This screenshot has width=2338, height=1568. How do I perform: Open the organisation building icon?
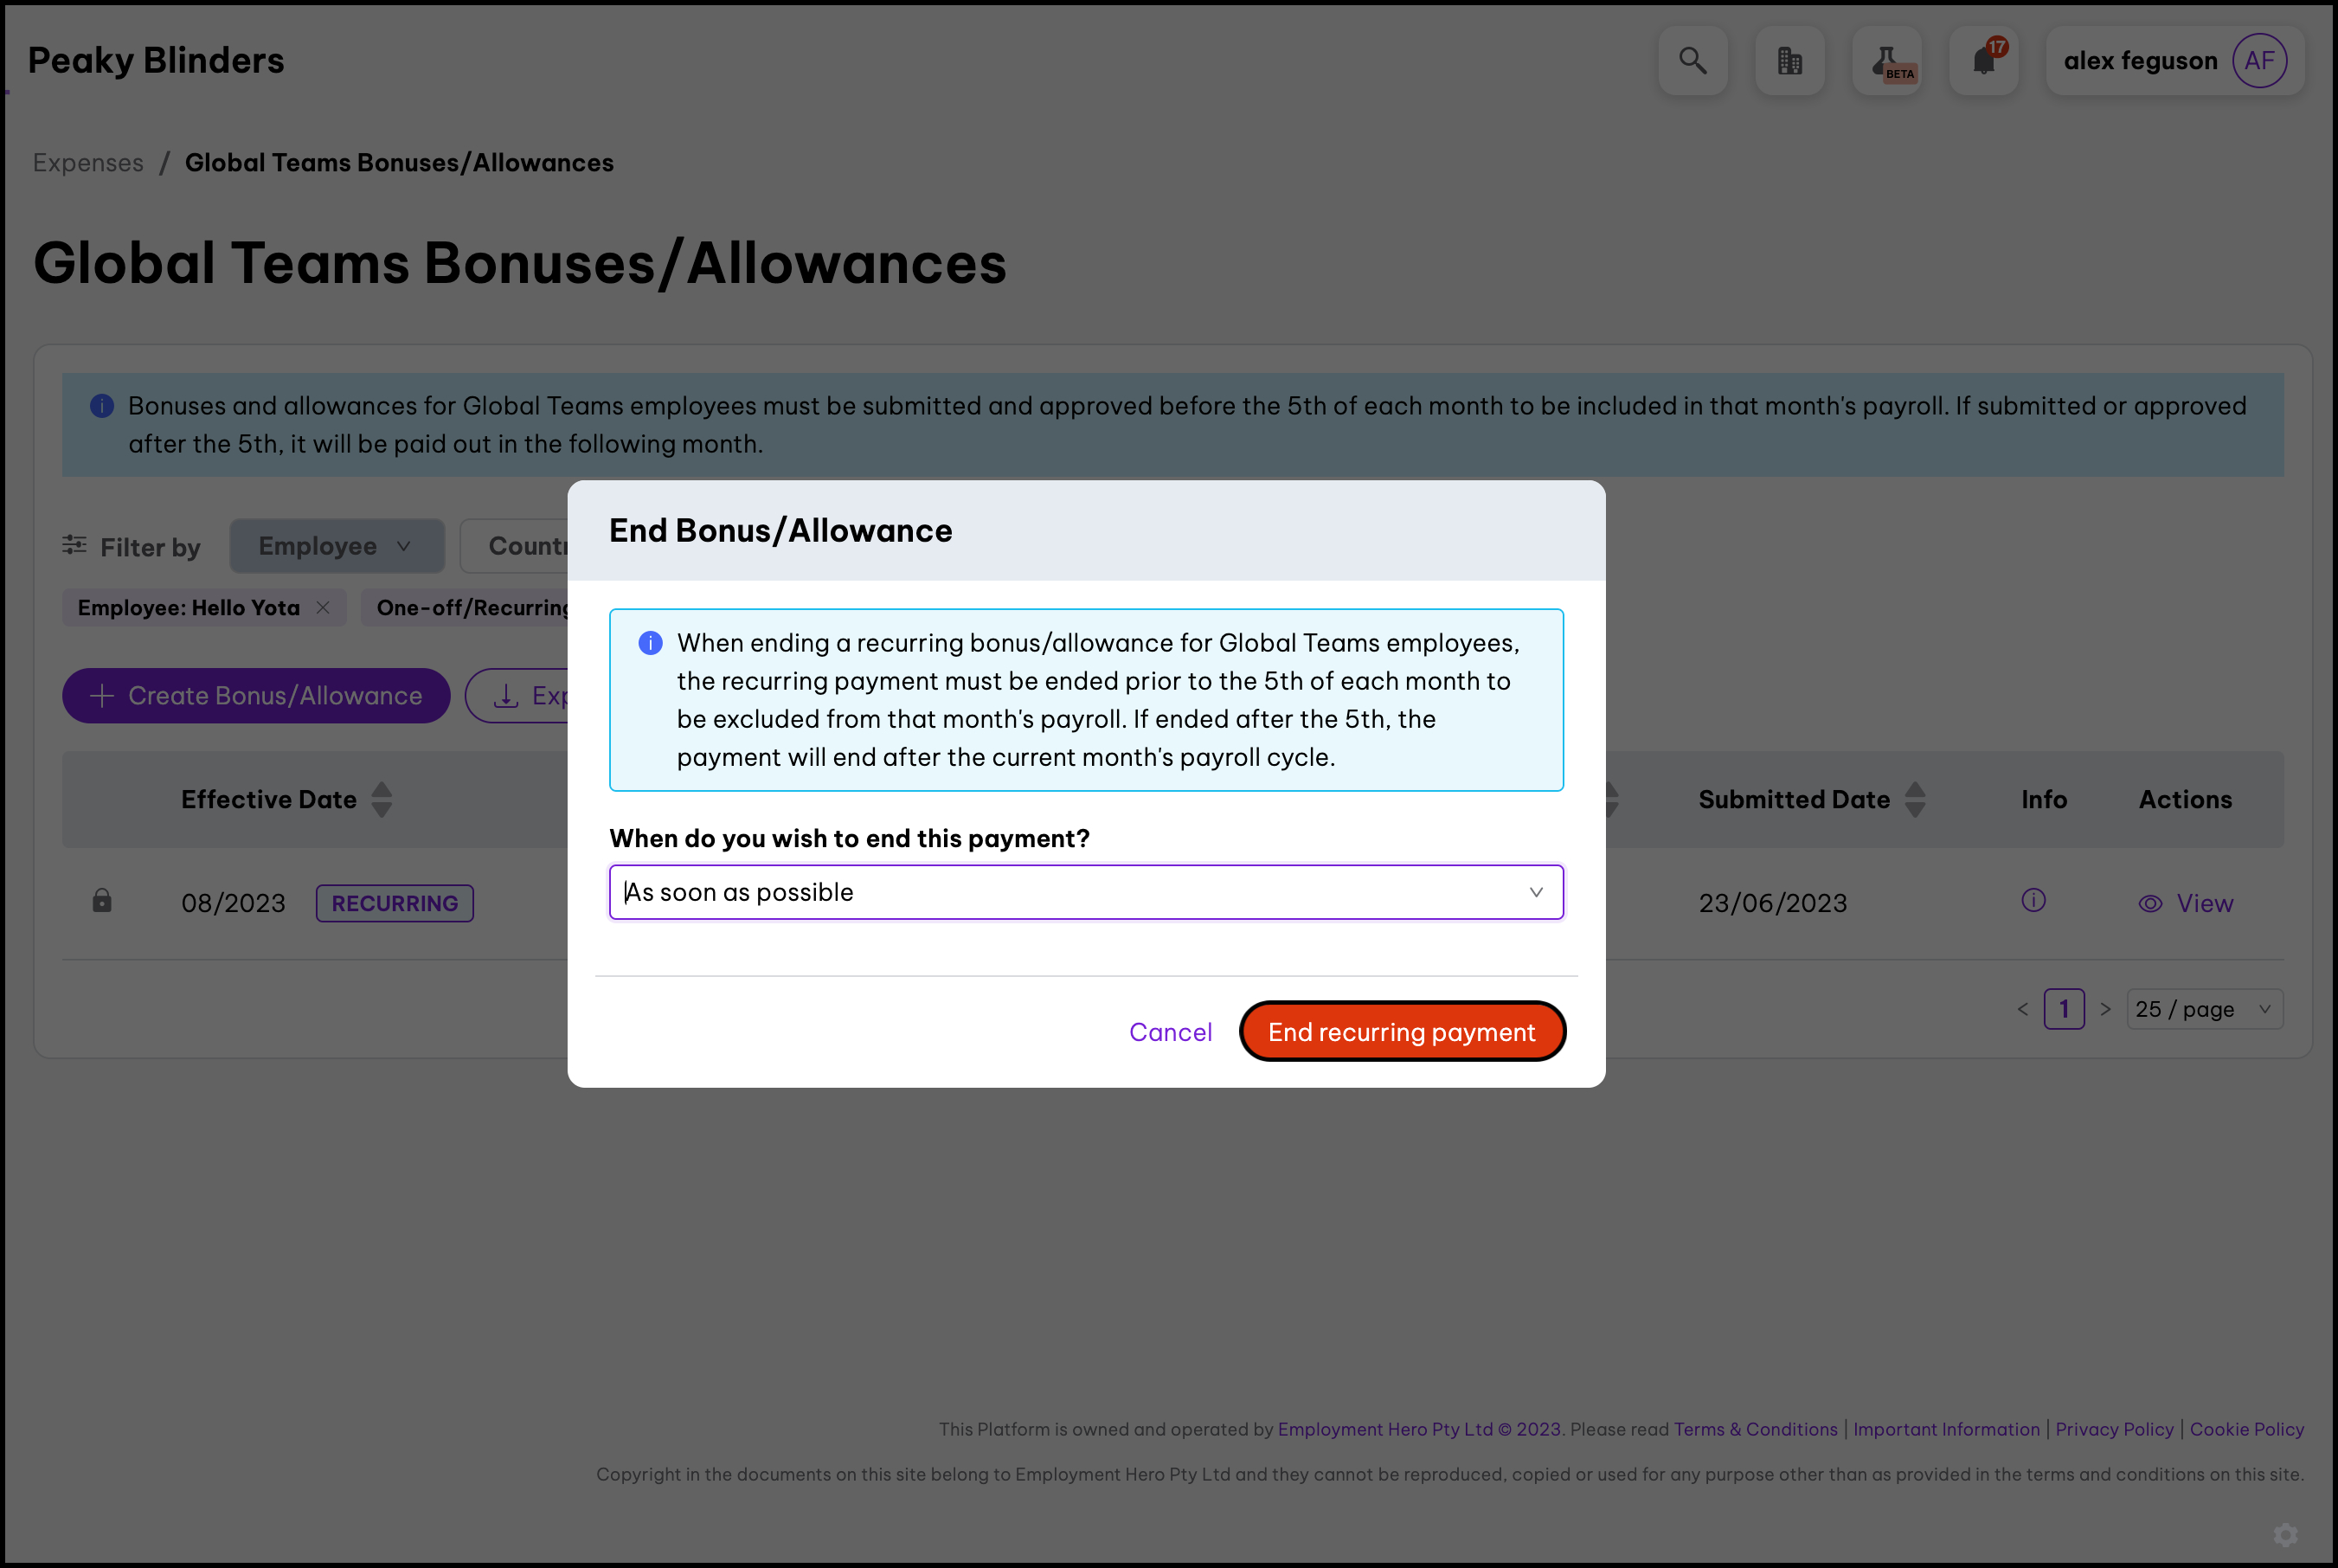tap(1789, 61)
